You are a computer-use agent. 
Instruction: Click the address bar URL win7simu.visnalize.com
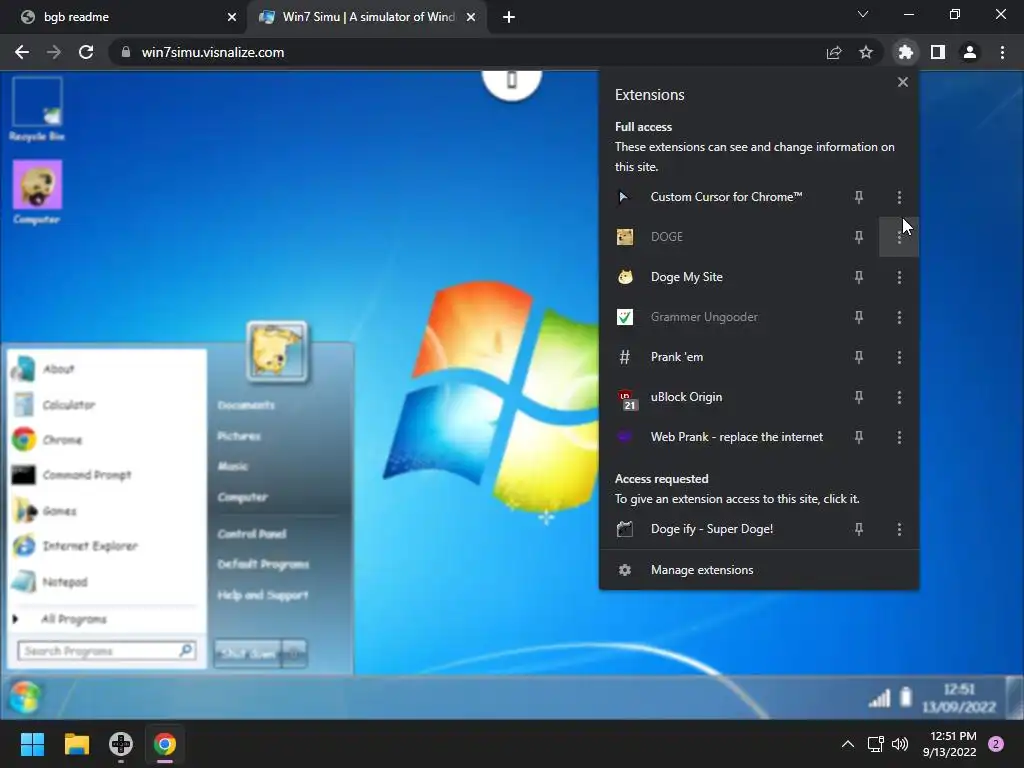[x=213, y=52]
